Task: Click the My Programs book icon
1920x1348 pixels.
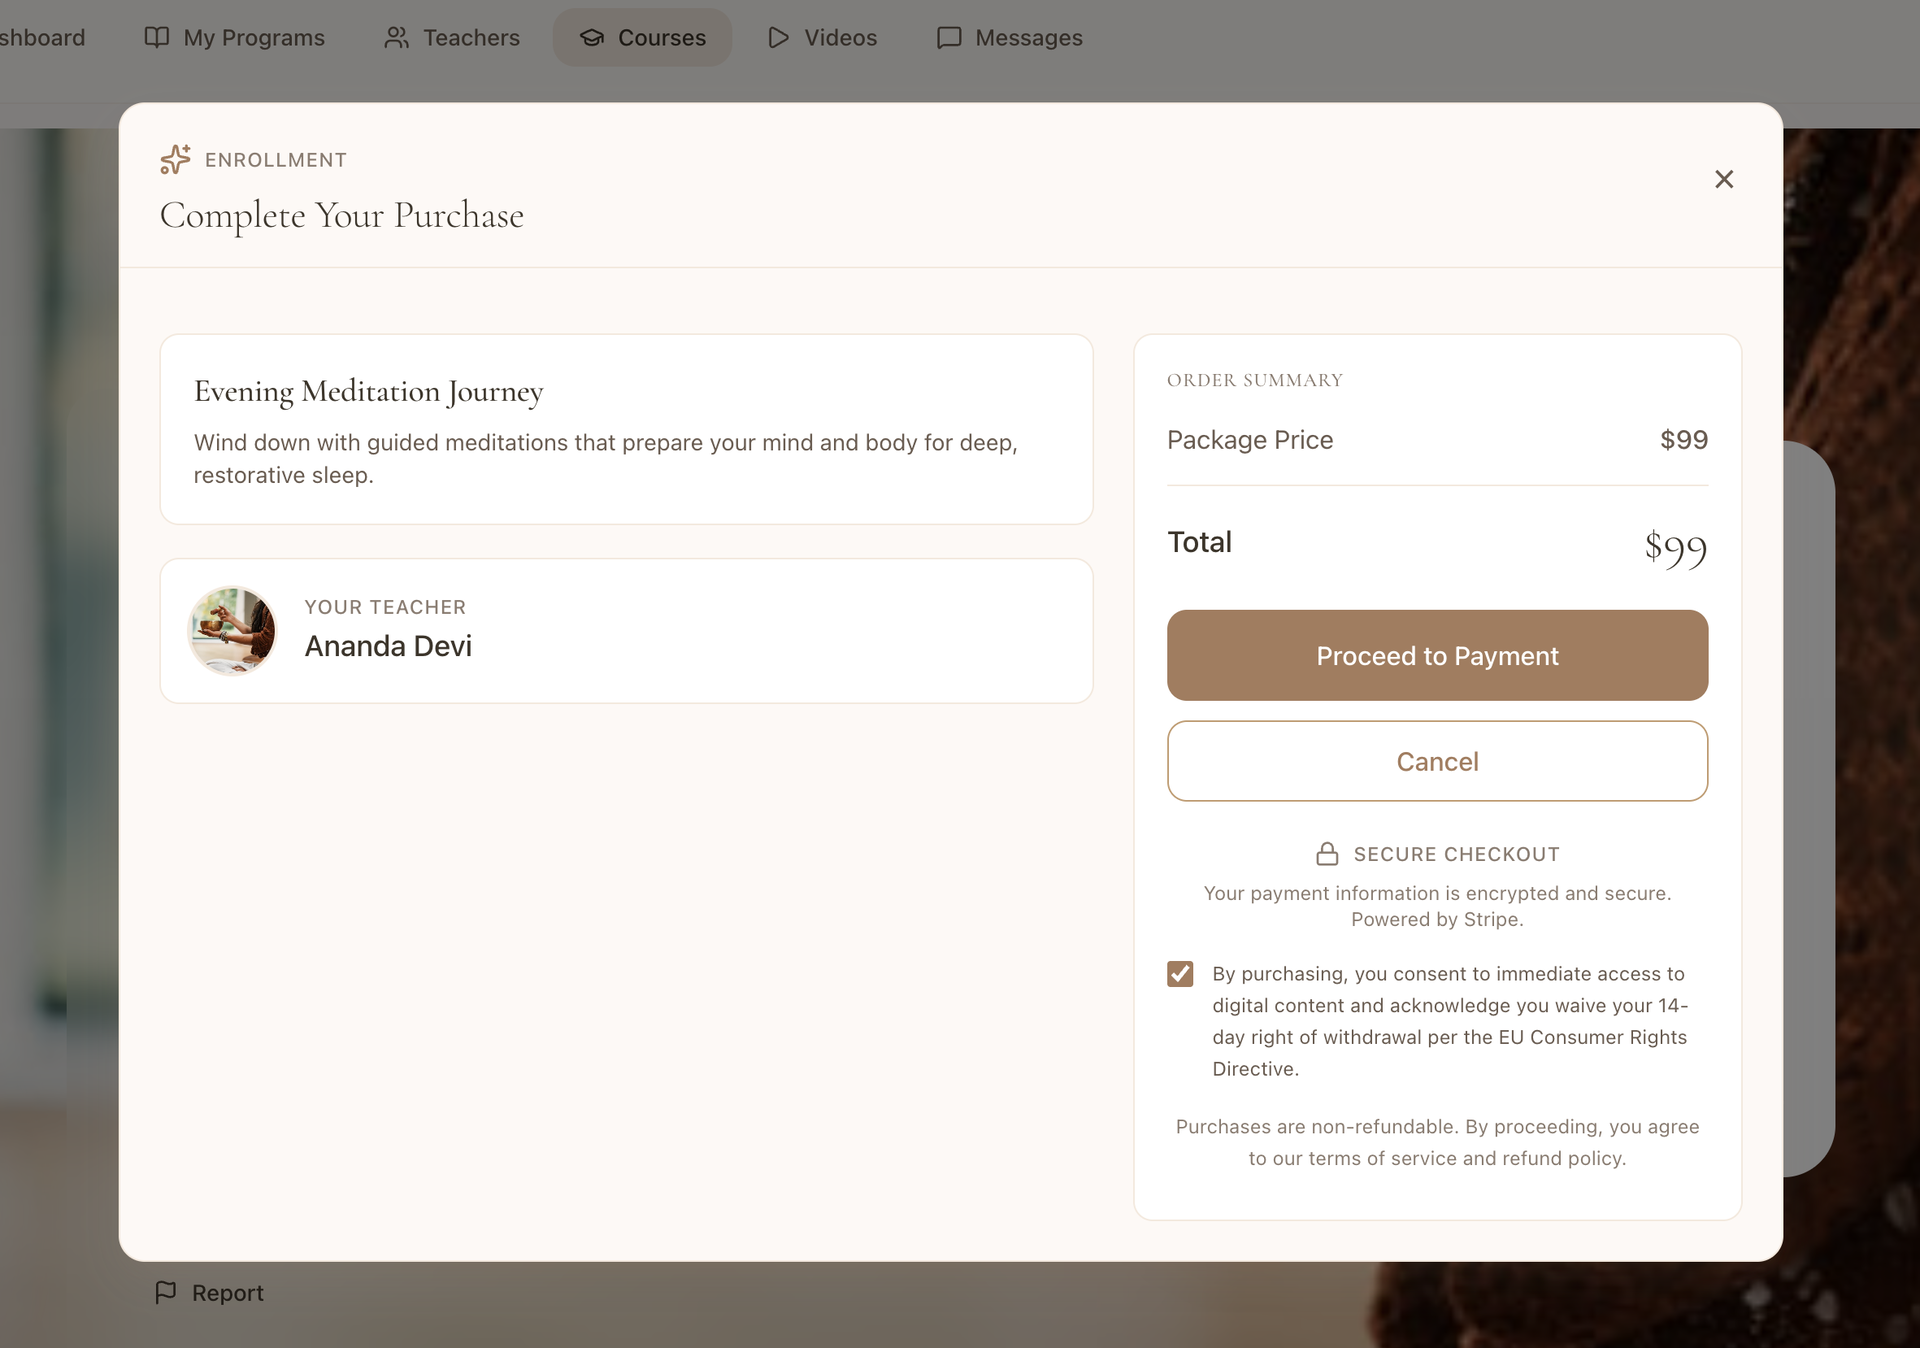Action: click(157, 38)
